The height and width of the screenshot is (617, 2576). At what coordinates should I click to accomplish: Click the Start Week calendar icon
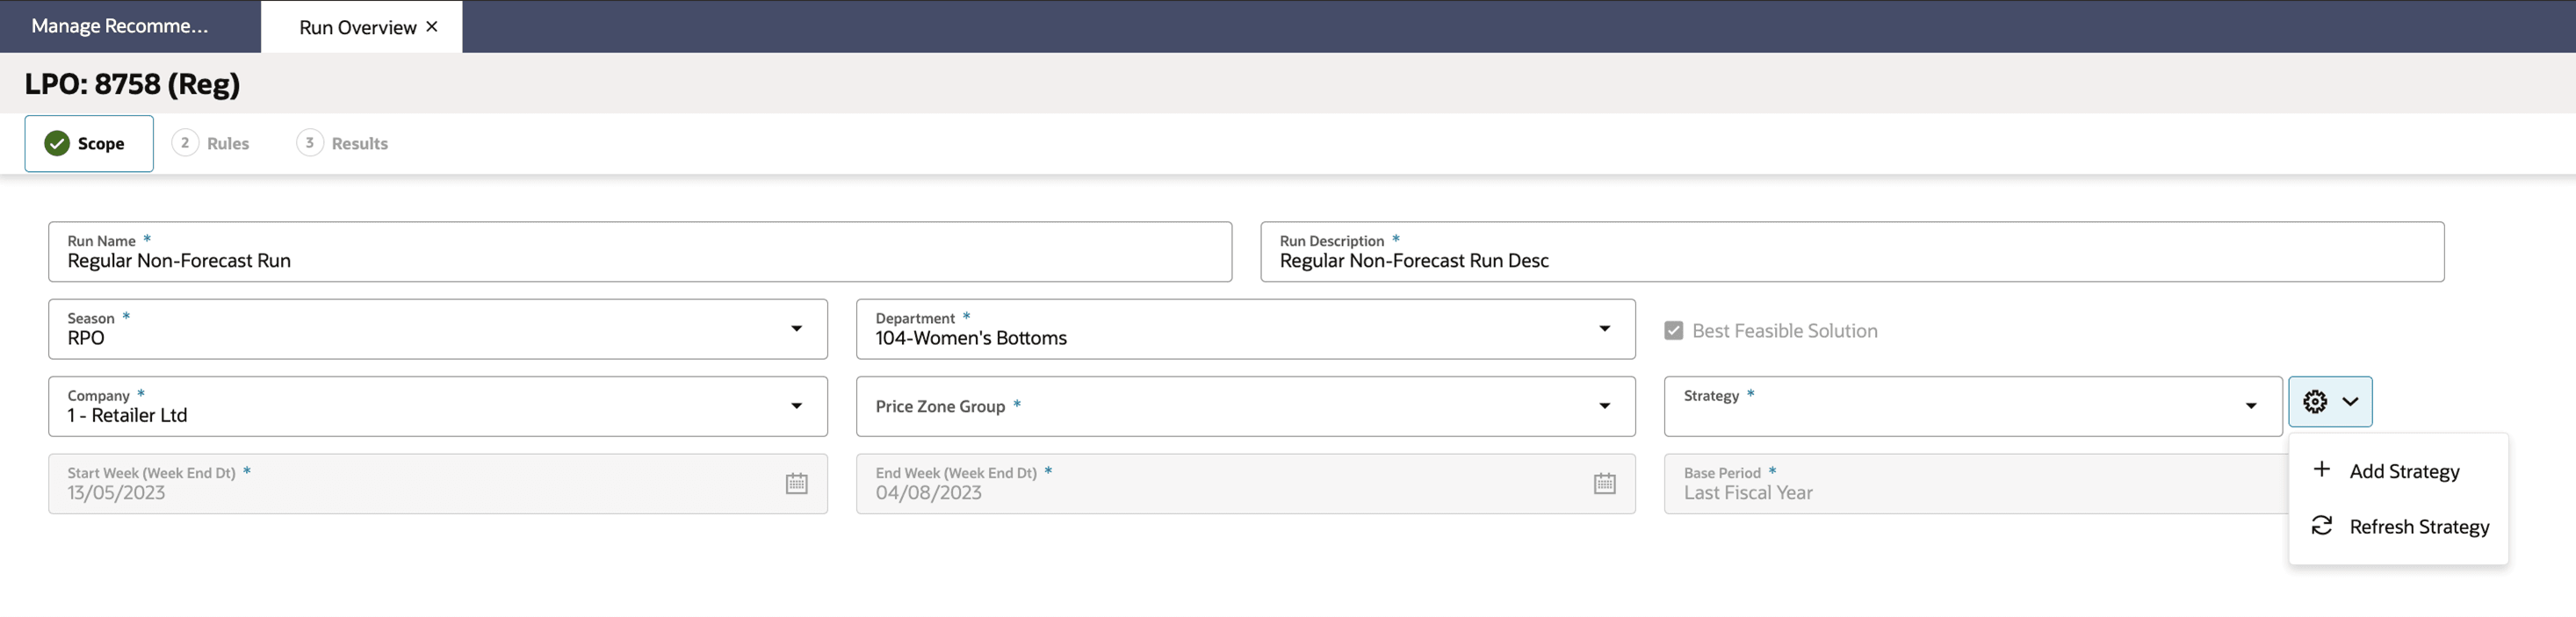coord(796,483)
